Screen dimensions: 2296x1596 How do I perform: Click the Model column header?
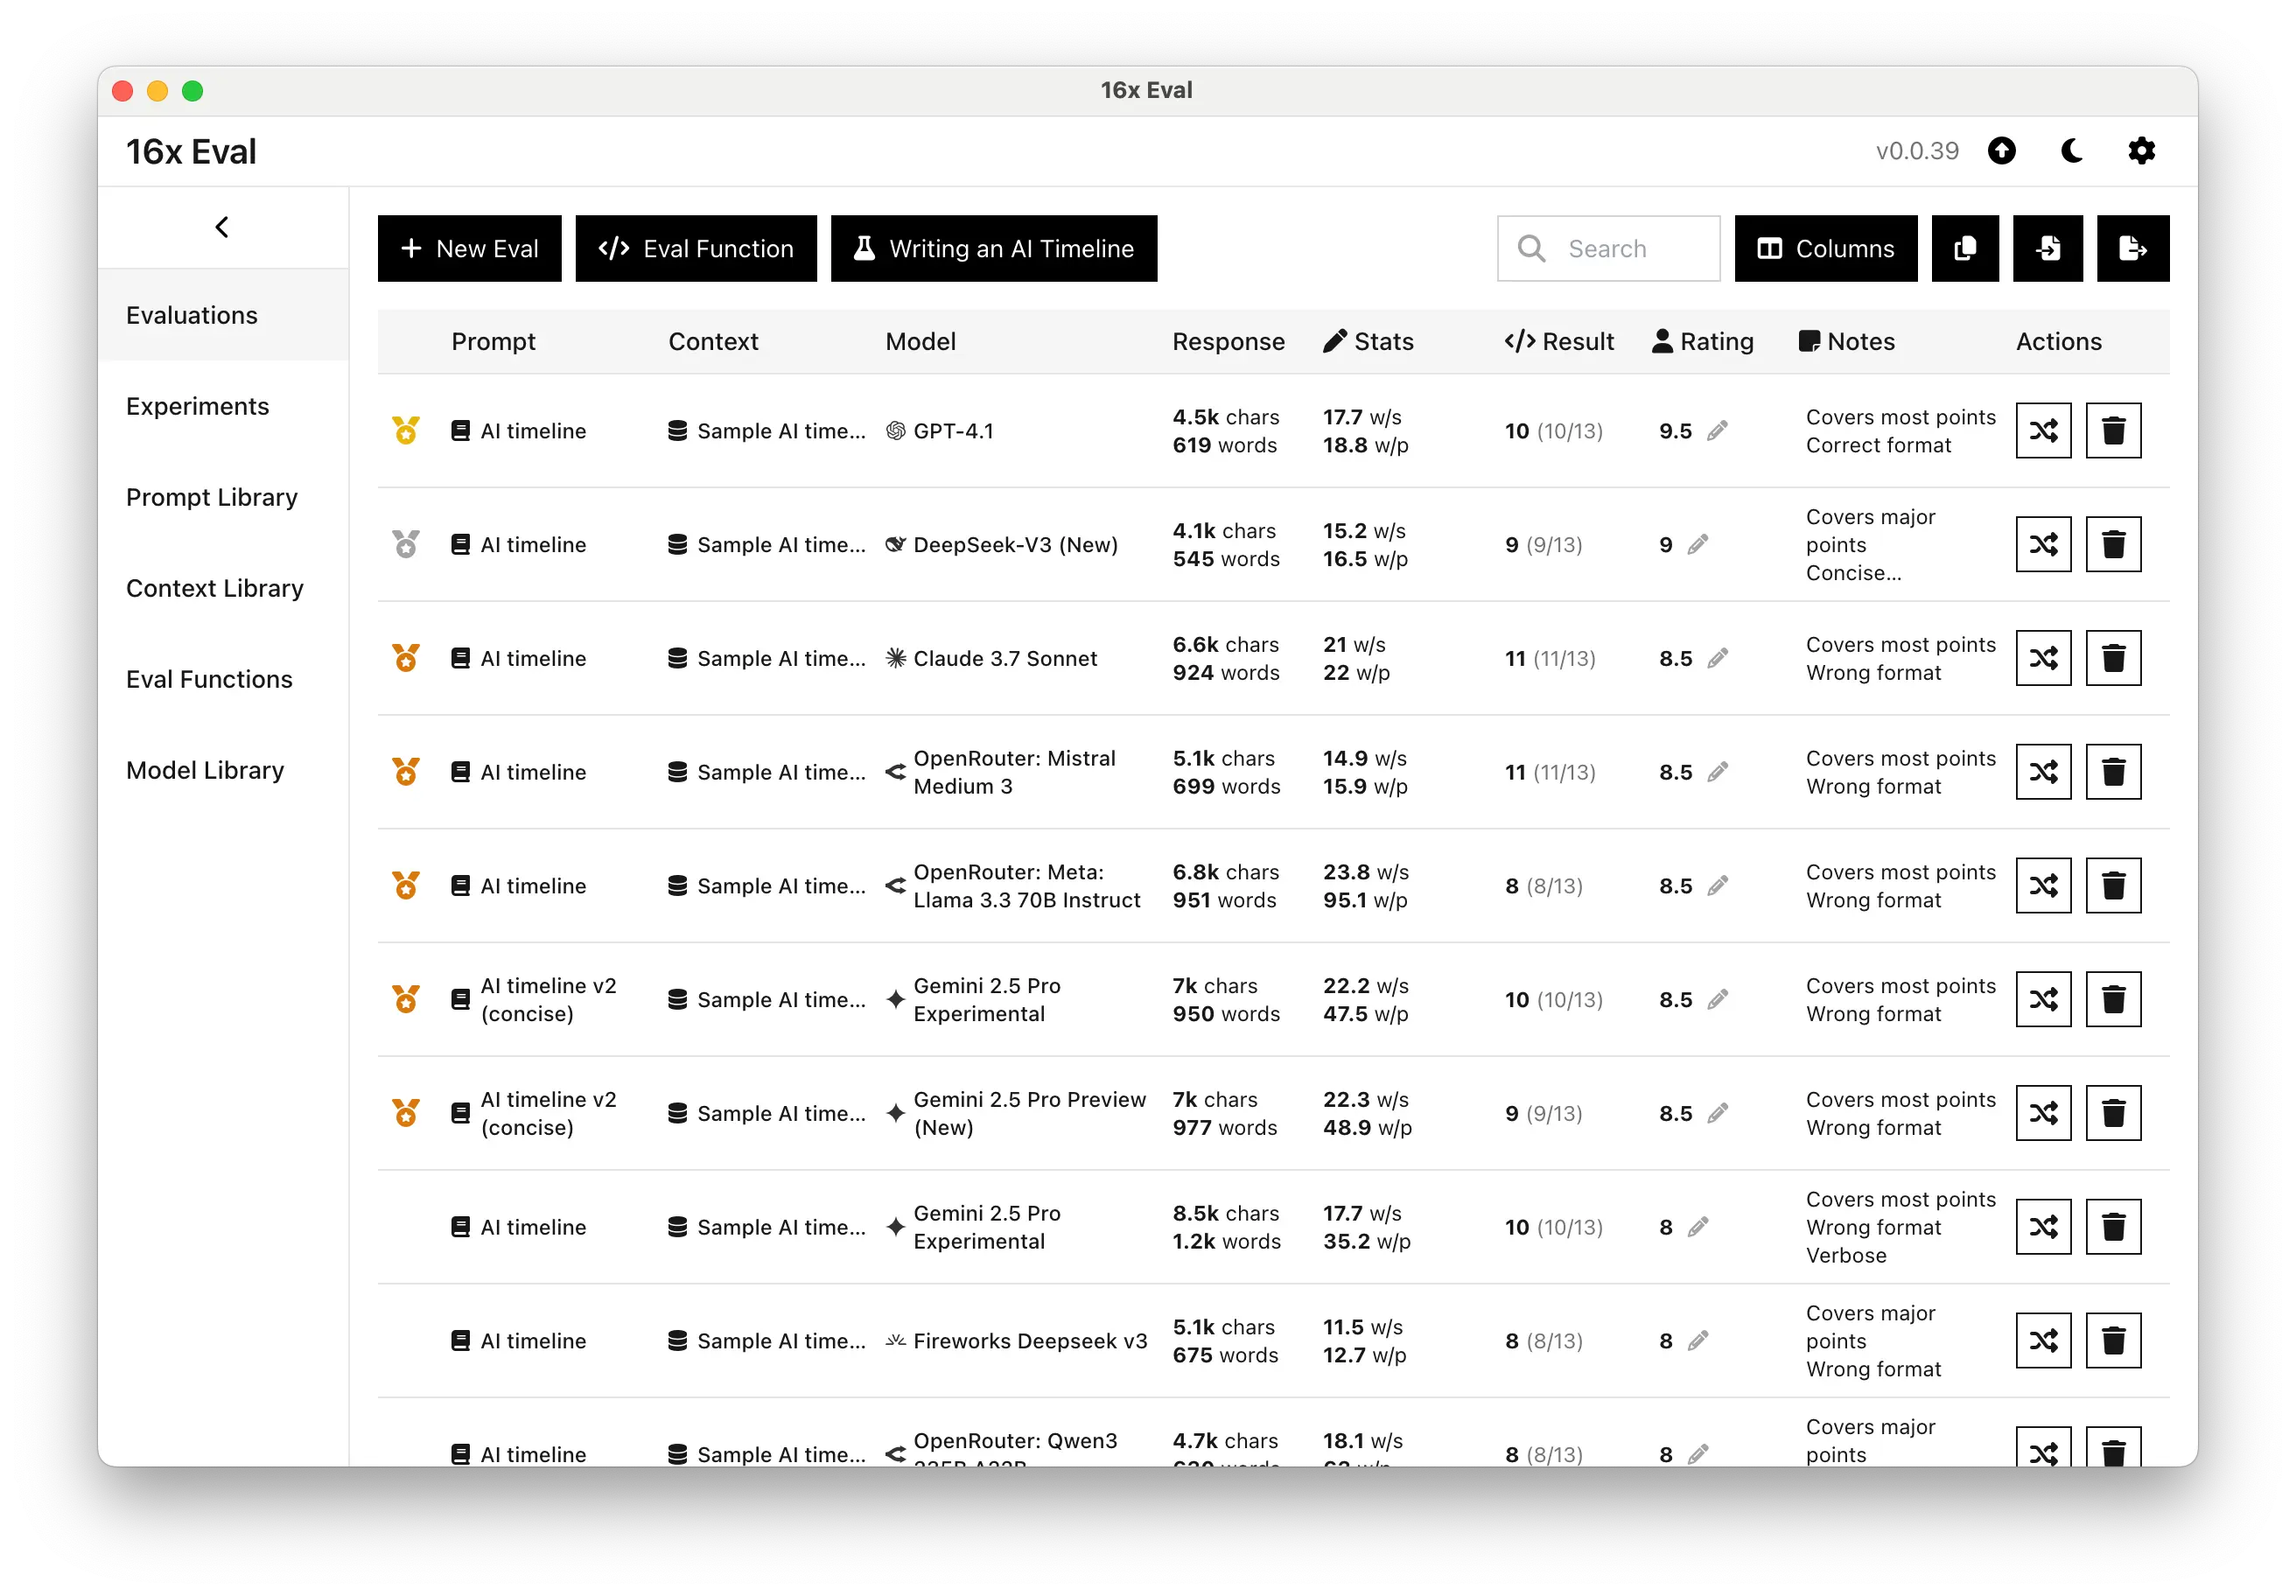[x=920, y=342]
